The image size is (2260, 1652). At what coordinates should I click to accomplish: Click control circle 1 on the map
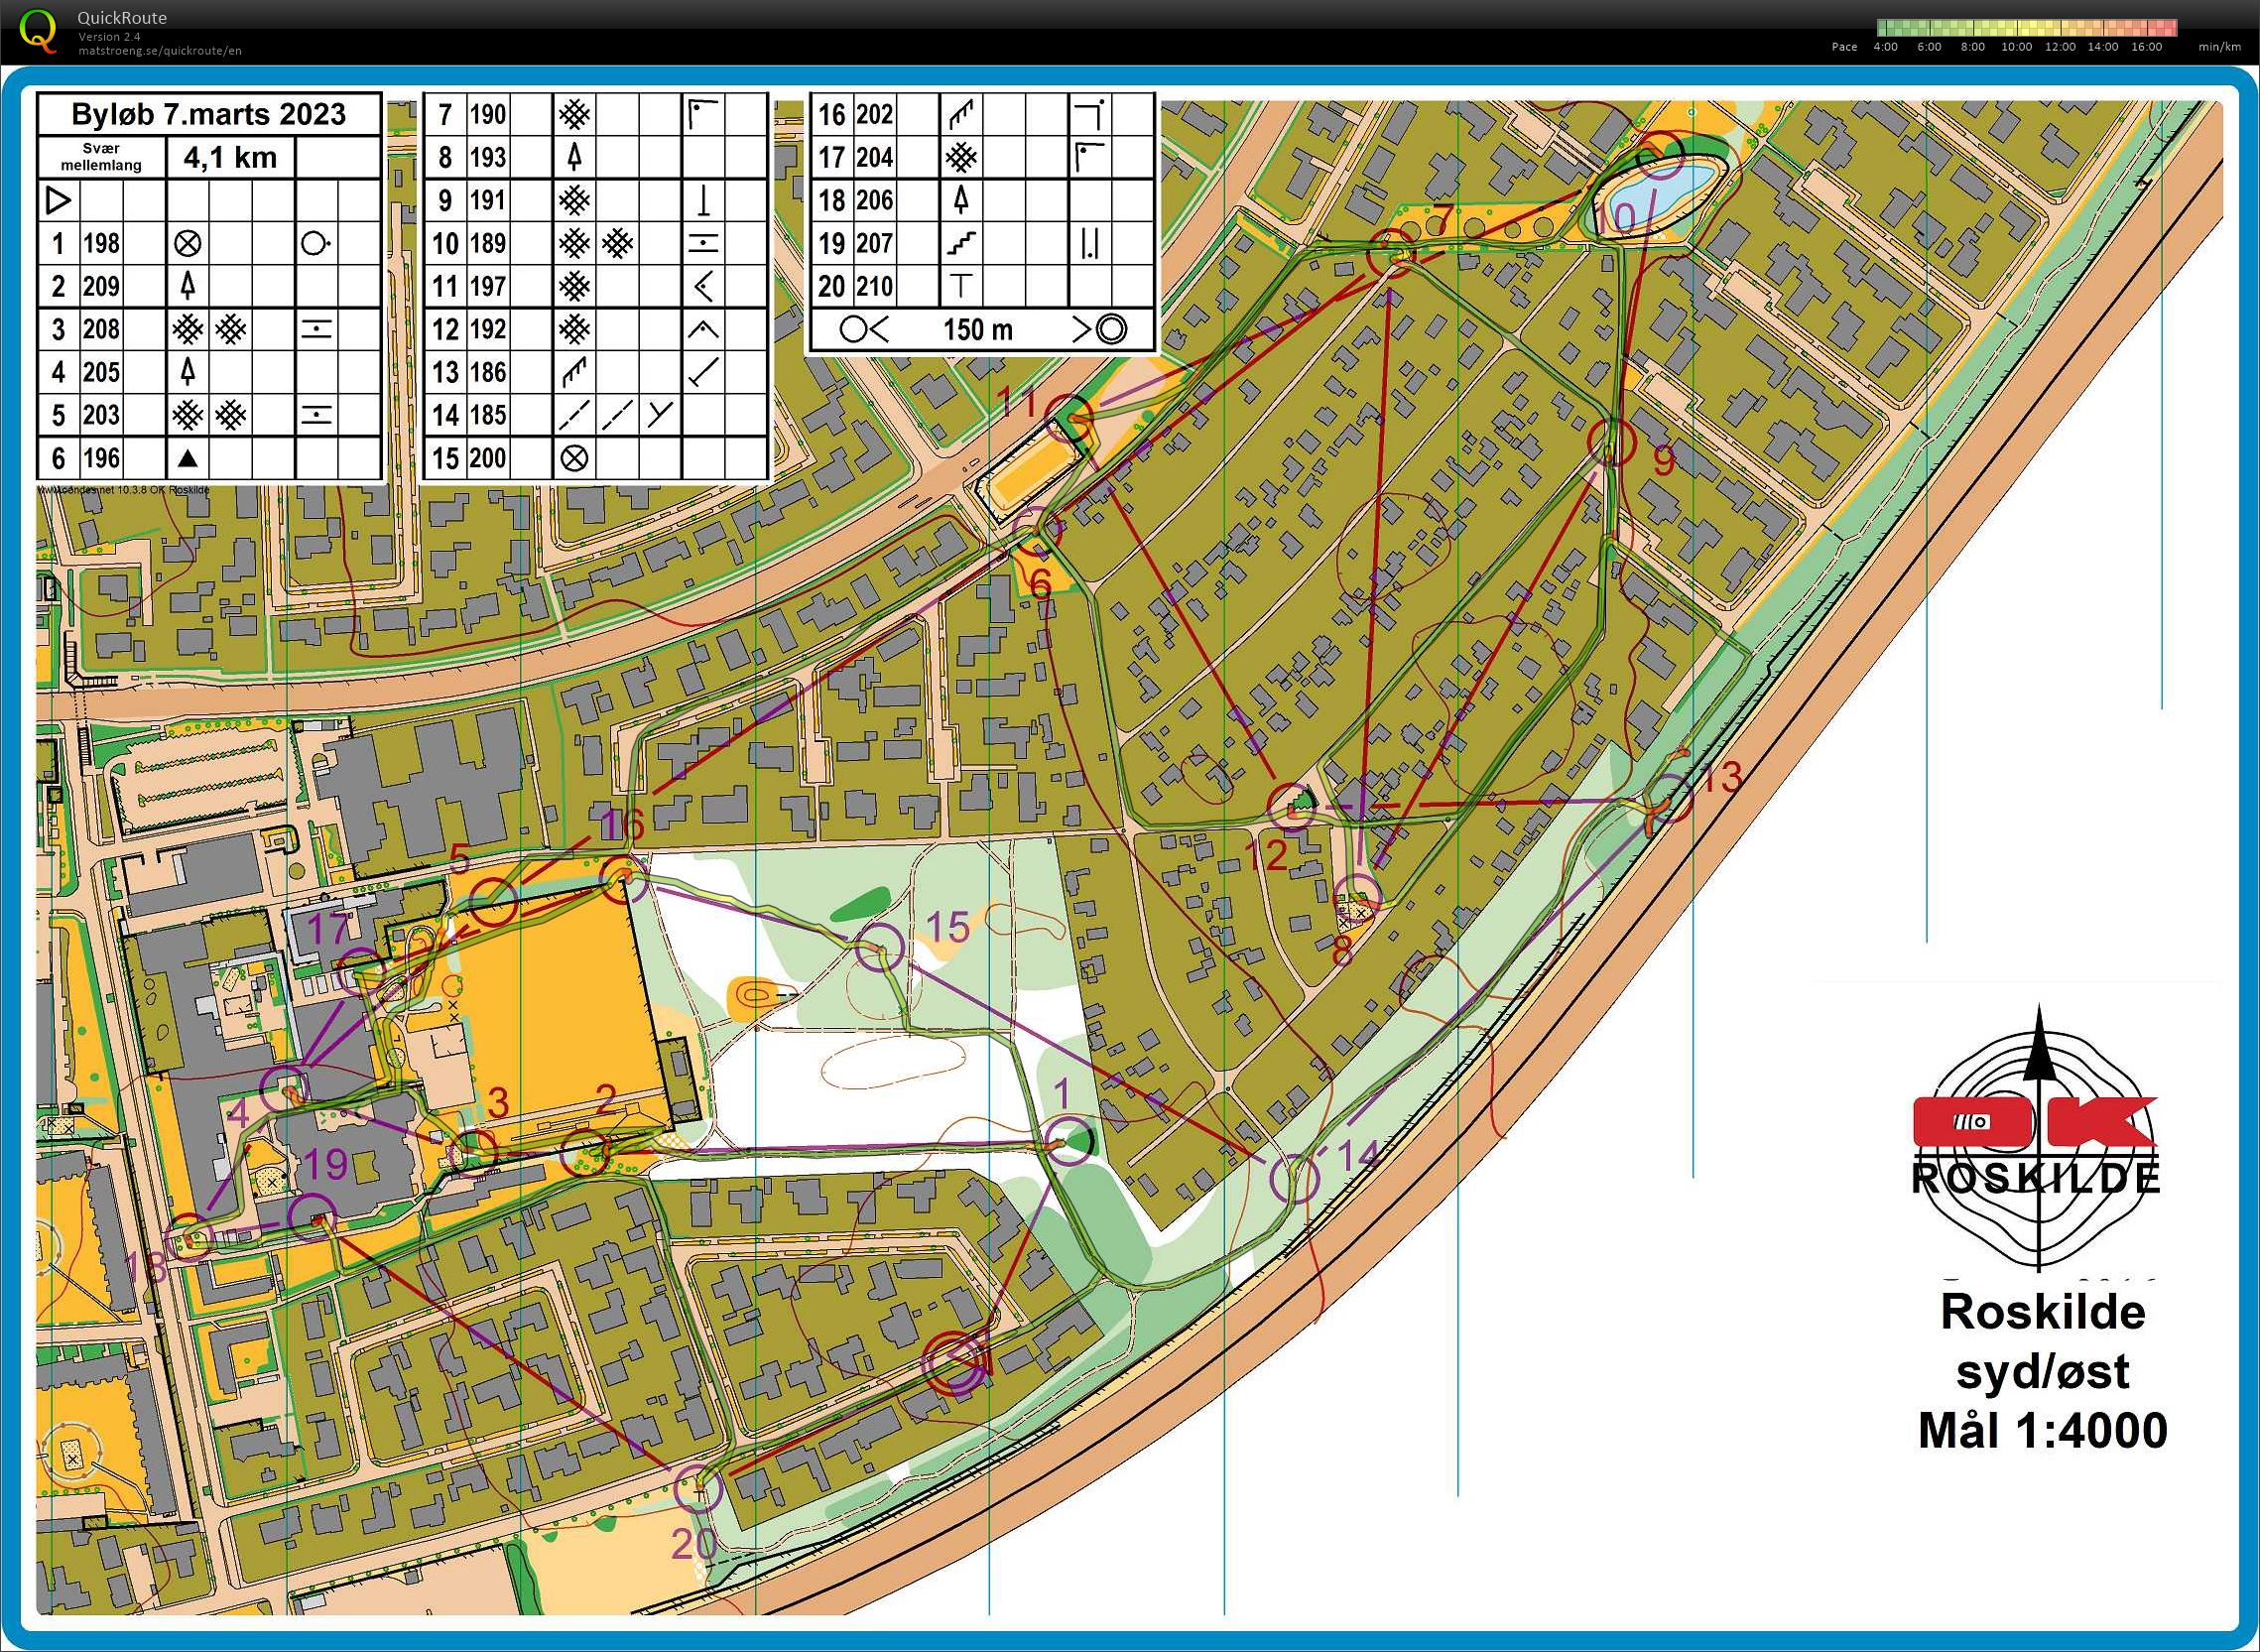[x=1068, y=1141]
